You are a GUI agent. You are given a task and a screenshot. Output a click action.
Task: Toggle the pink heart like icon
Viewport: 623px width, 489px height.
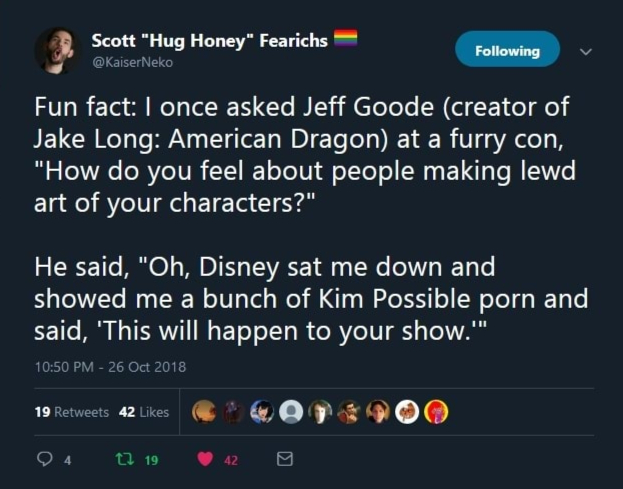point(207,461)
